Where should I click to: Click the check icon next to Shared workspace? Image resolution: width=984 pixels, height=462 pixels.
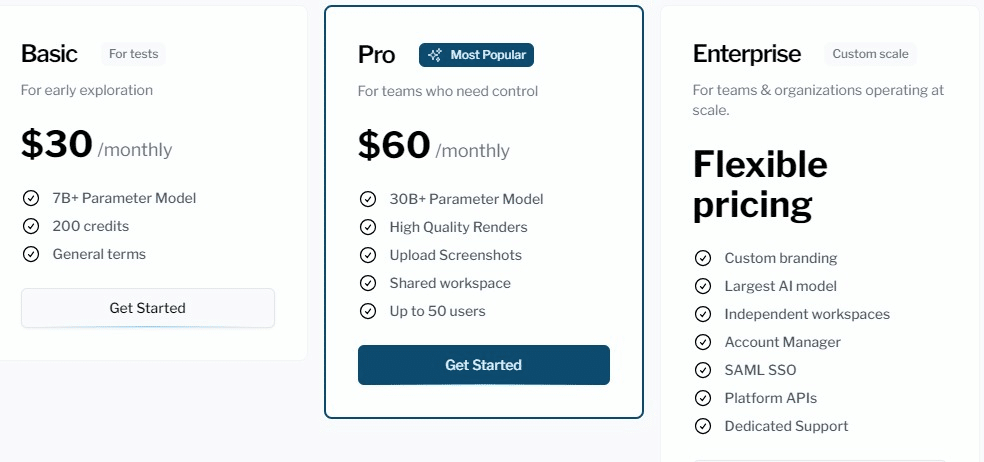coord(367,283)
